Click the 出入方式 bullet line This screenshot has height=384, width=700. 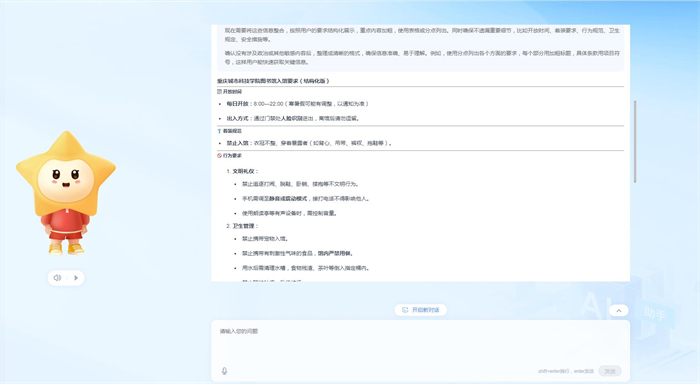[x=293, y=118]
